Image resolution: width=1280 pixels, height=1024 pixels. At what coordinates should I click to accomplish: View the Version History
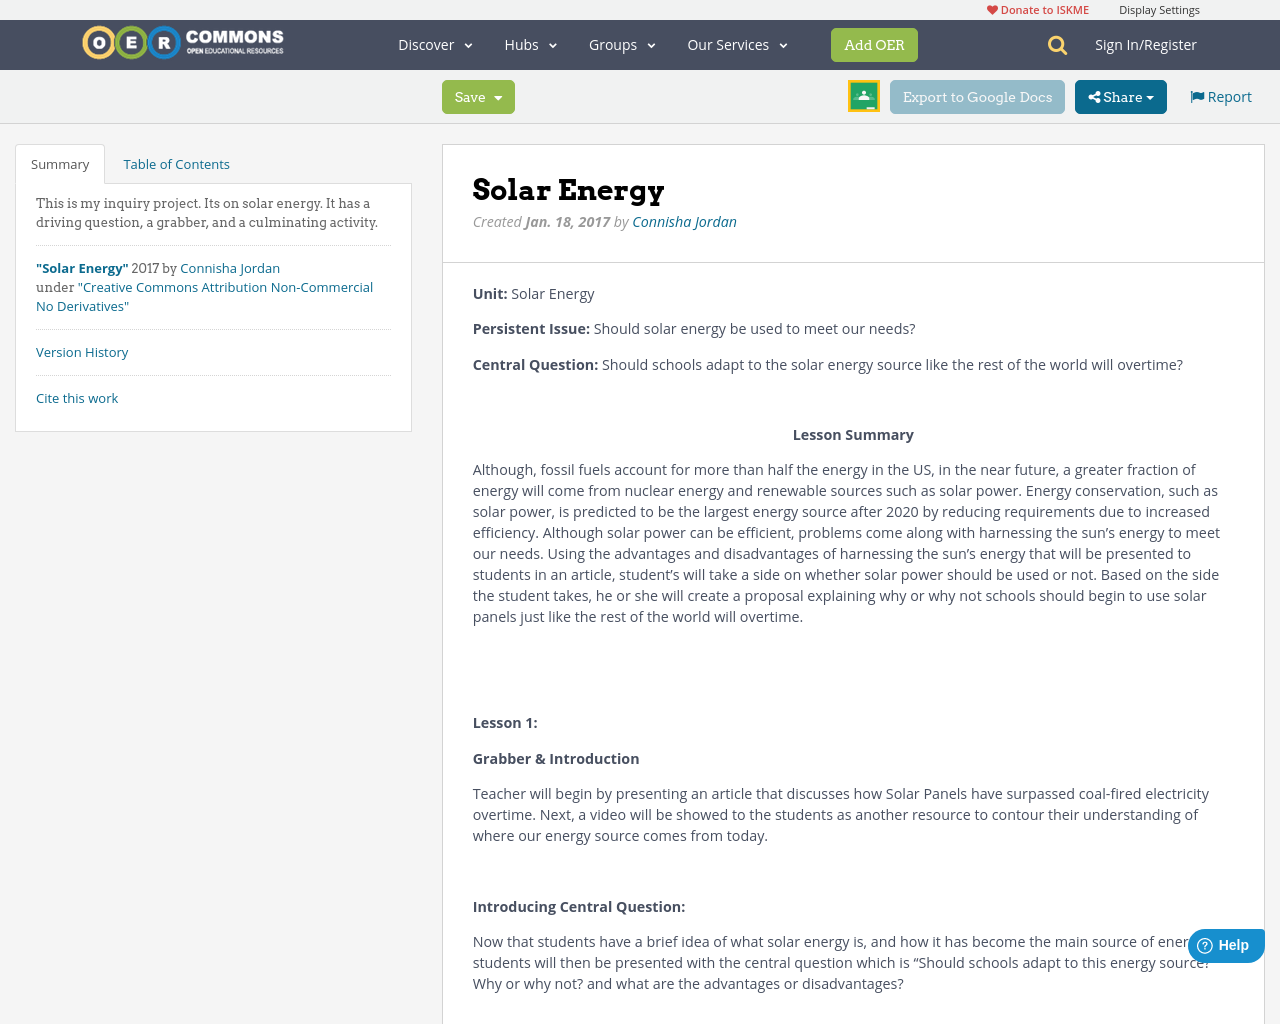pos(82,351)
